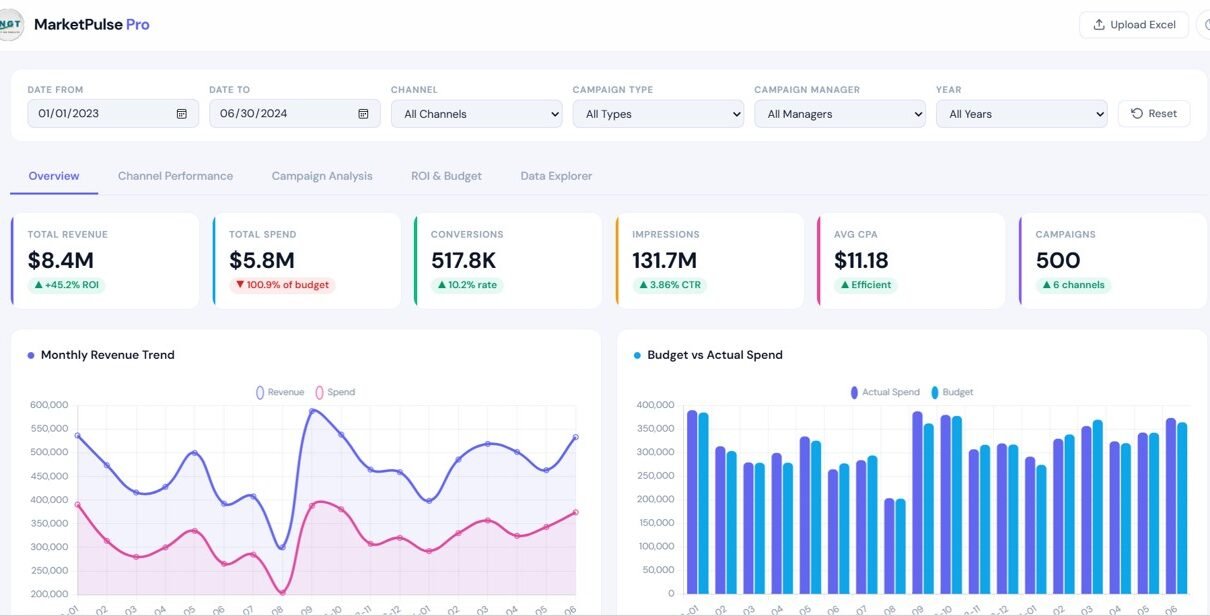1210x616 pixels.
Task: Toggle Actual Spend series in the bar chart legend
Action: click(x=885, y=392)
